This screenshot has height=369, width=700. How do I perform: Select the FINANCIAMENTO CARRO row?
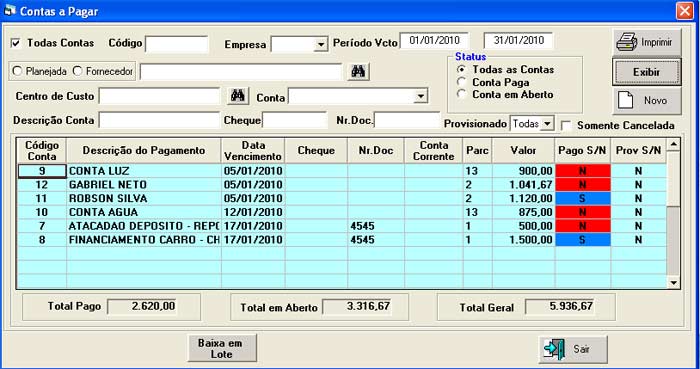(x=342, y=240)
